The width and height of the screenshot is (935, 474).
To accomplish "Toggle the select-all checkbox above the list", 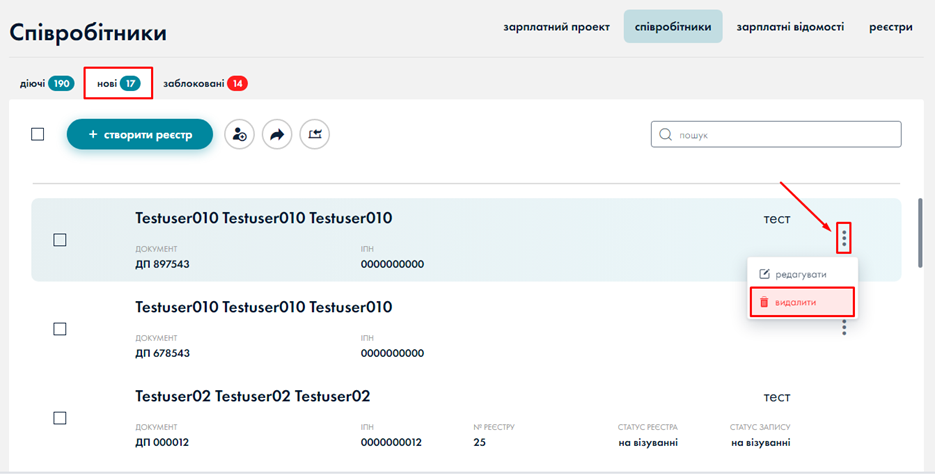I will click(x=38, y=134).
